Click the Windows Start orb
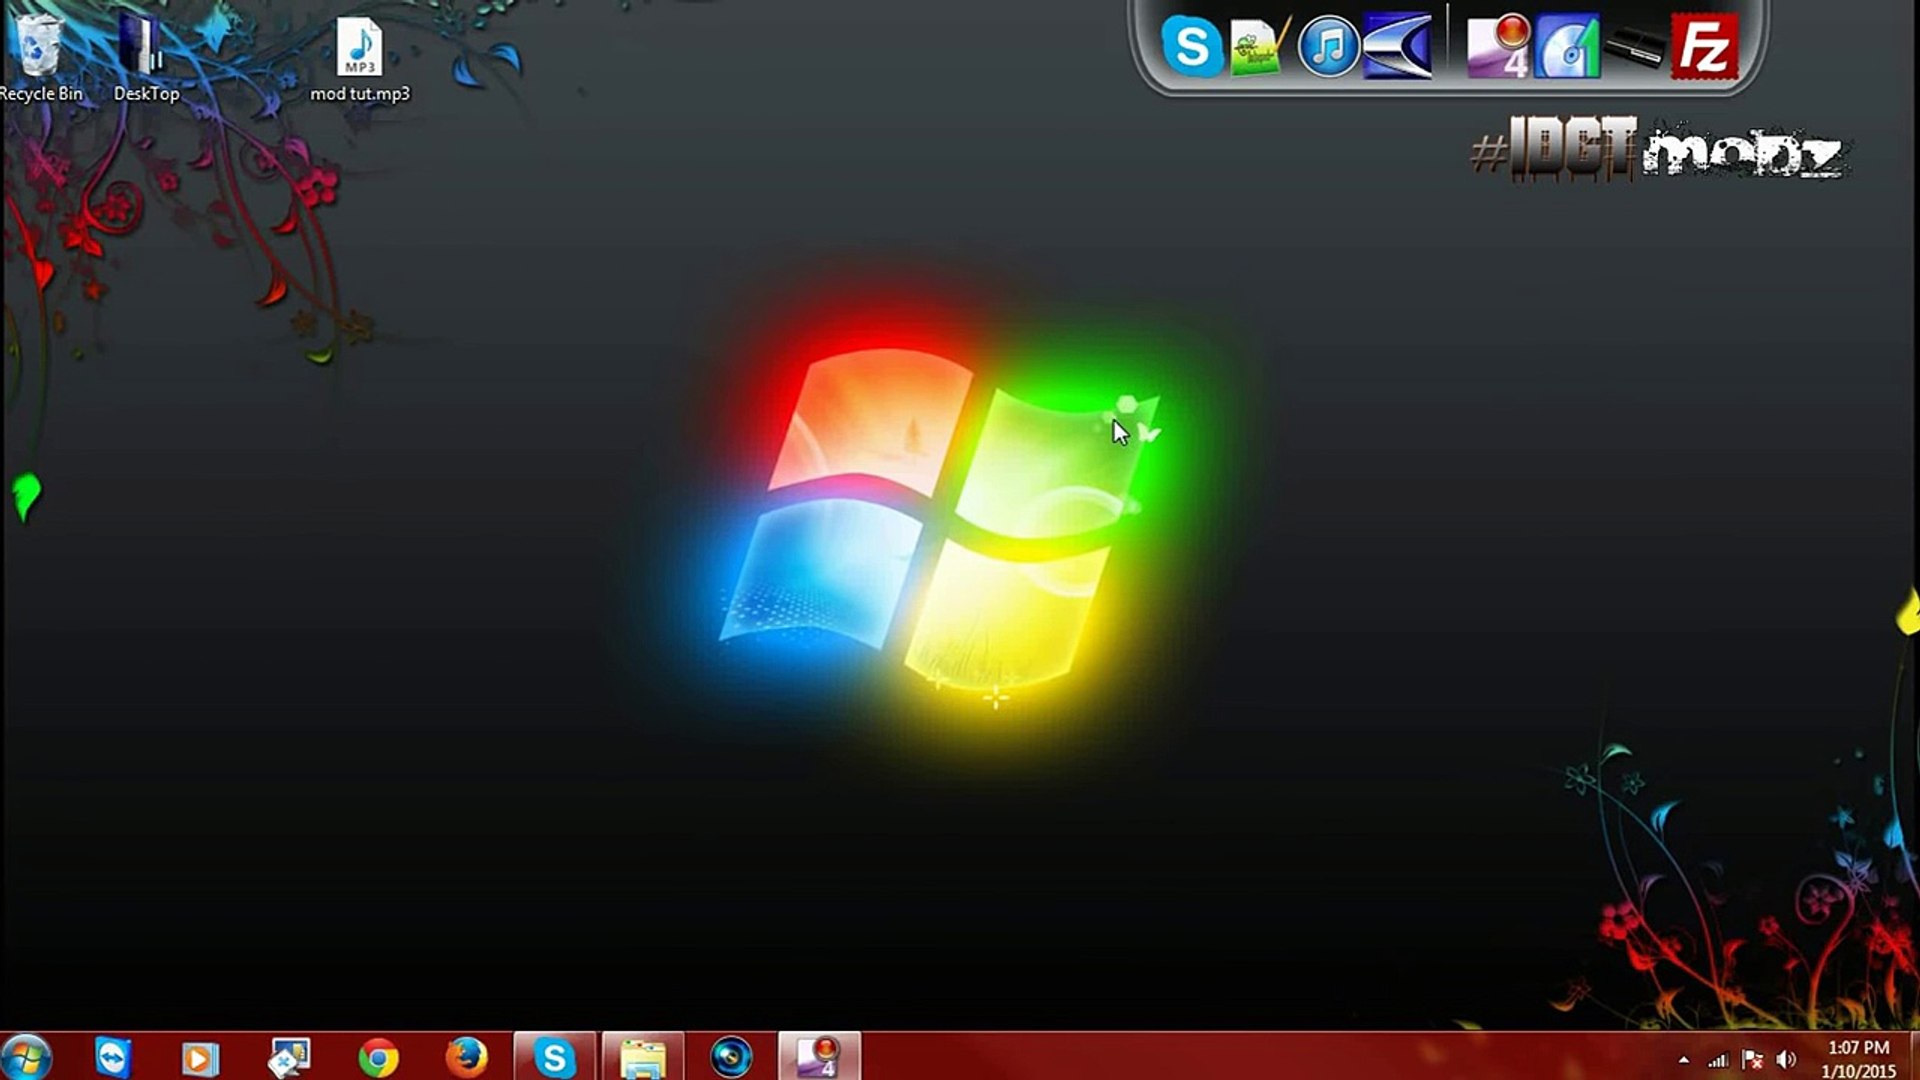Viewport: 1920px width, 1080px height. (x=26, y=1058)
